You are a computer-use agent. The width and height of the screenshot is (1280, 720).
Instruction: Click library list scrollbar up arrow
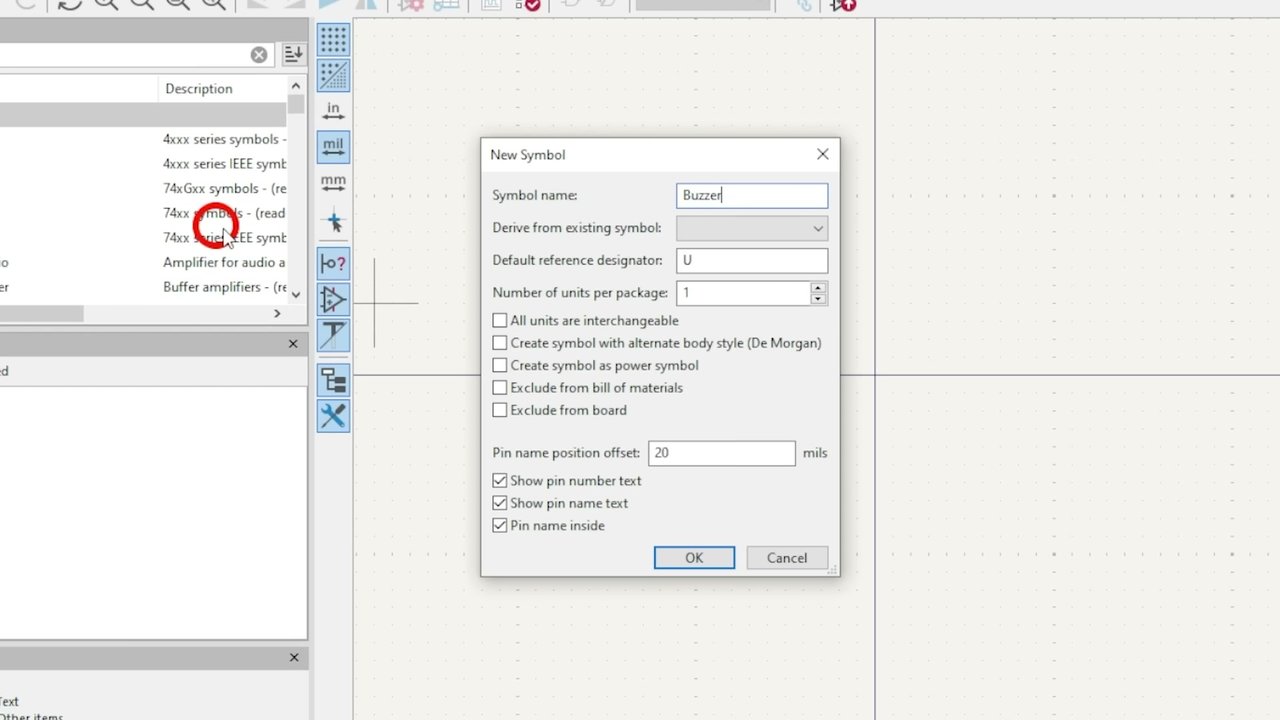[295, 85]
